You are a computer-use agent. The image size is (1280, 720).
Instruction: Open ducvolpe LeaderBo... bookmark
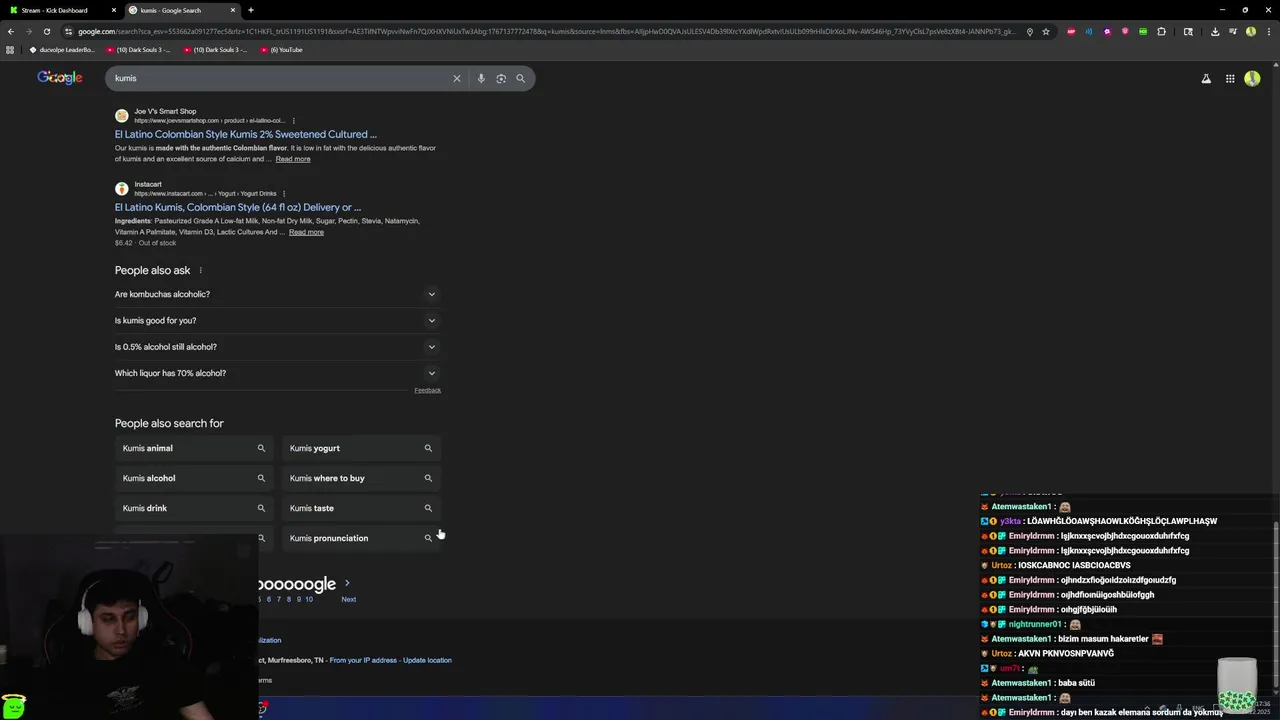pos(62,49)
